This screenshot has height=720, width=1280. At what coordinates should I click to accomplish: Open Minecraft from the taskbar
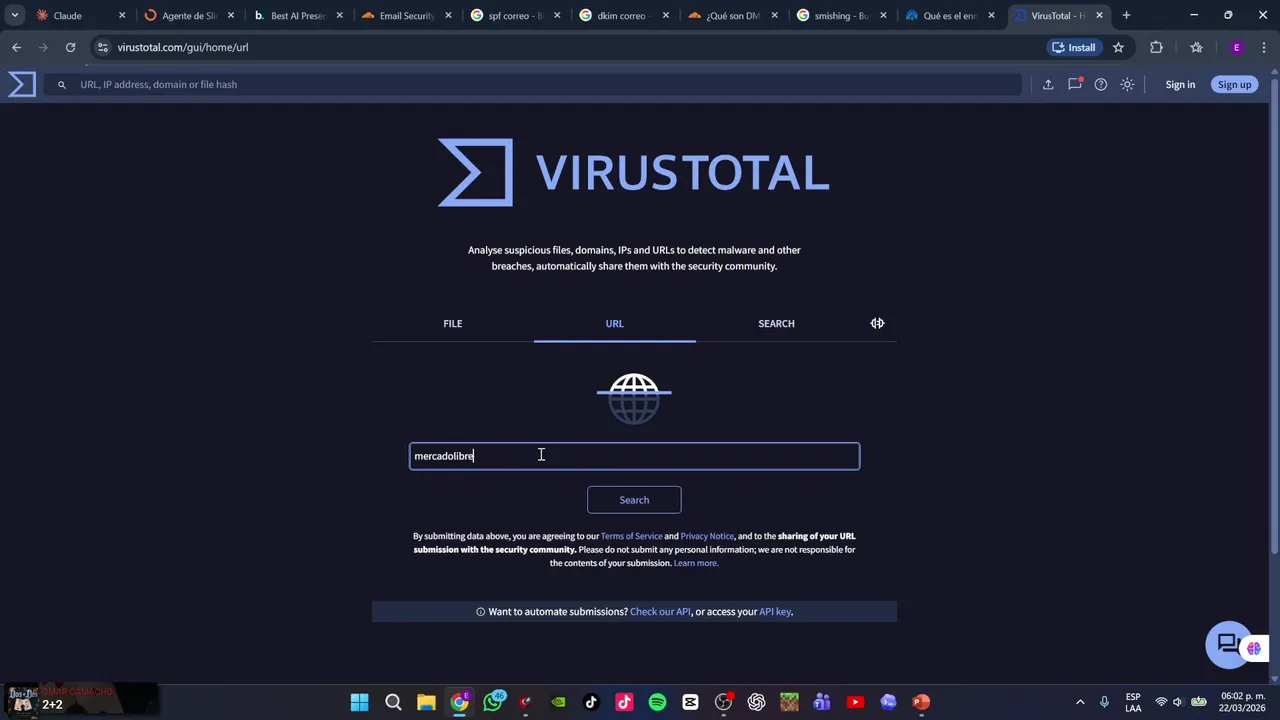(x=789, y=702)
